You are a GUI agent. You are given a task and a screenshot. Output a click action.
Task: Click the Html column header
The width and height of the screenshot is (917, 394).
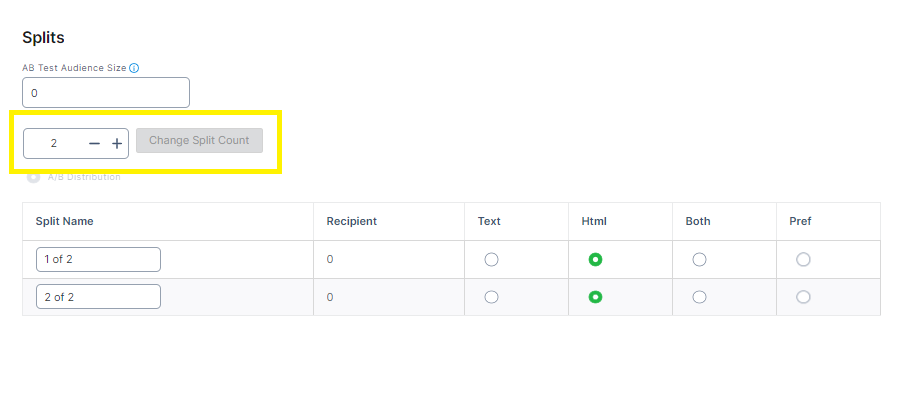(x=594, y=221)
